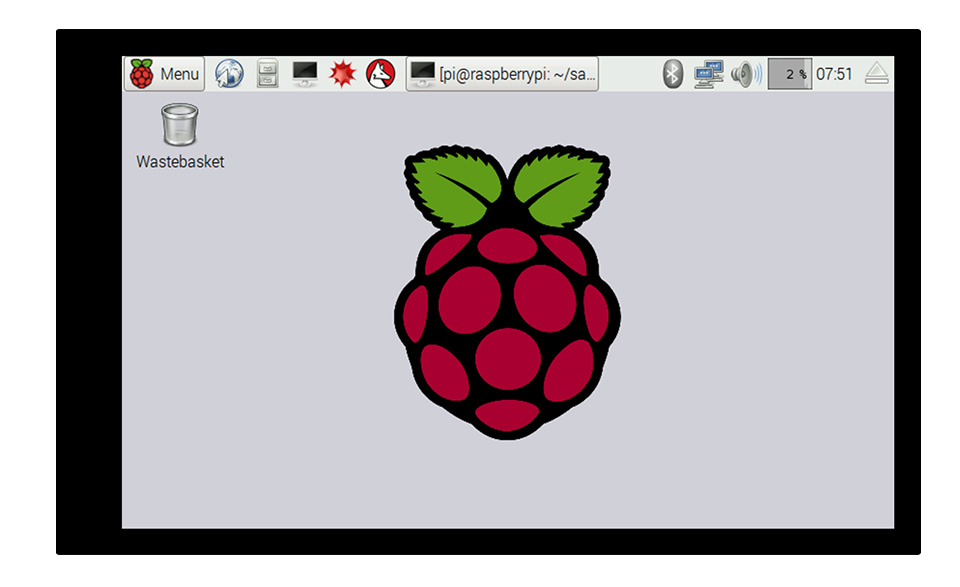
Task: Launch the web browser globe icon
Action: [x=229, y=74]
